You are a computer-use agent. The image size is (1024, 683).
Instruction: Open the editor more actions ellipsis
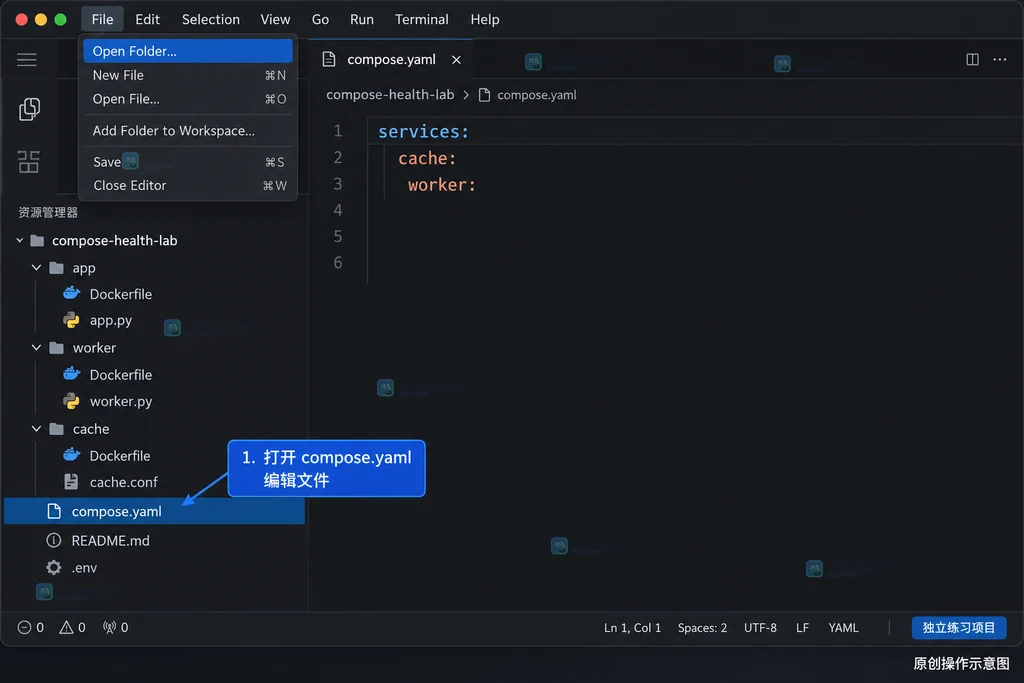click(1000, 59)
